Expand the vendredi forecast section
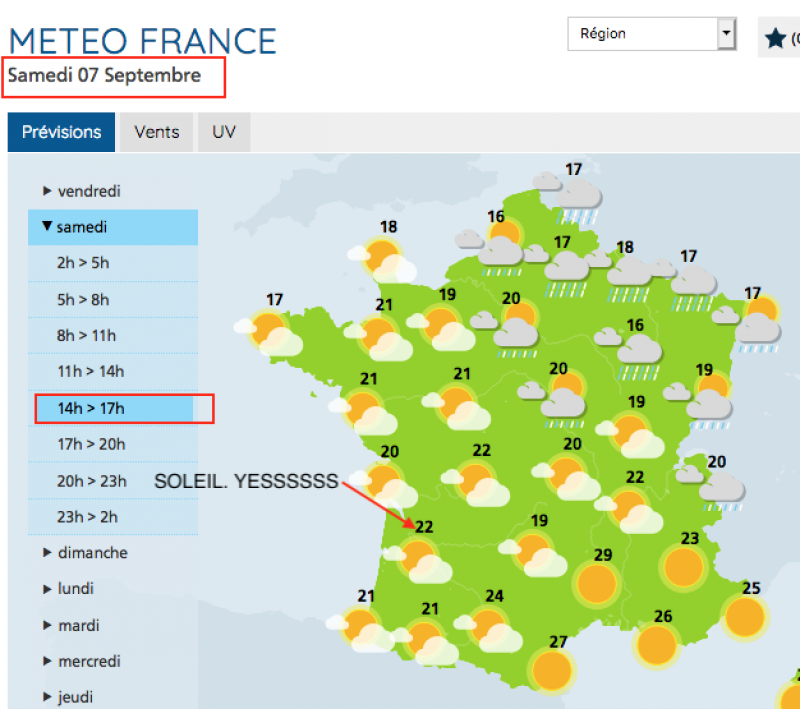Viewport: 800px width, 709px height. [83, 191]
